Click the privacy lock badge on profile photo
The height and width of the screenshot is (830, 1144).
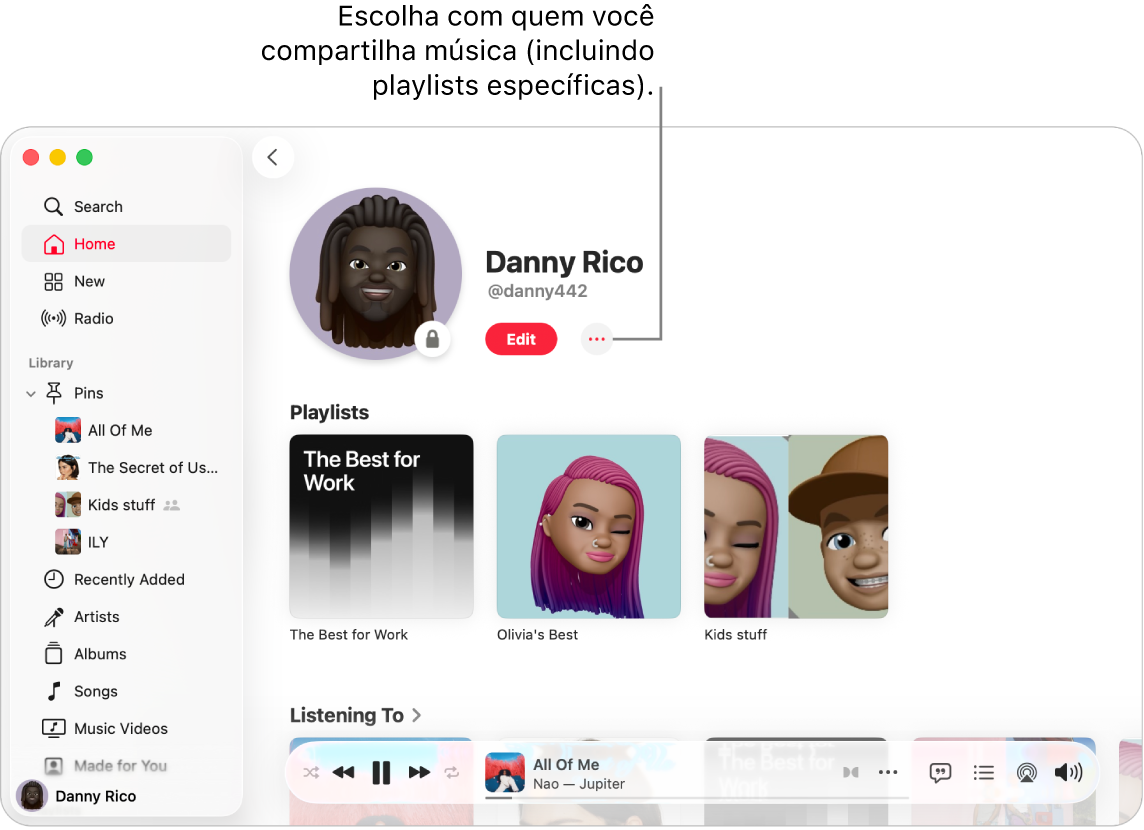pos(432,339)
